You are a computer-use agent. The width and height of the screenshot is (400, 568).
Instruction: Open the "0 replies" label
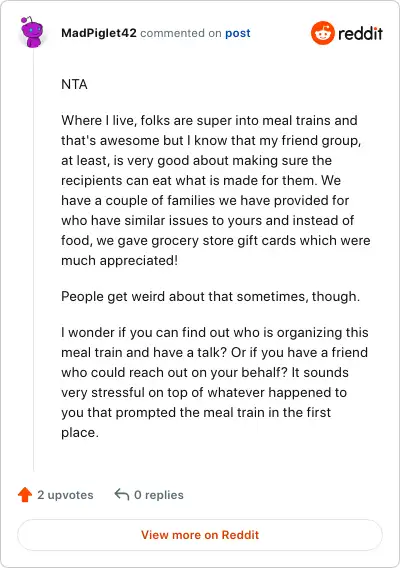click(x=159, y=495)
